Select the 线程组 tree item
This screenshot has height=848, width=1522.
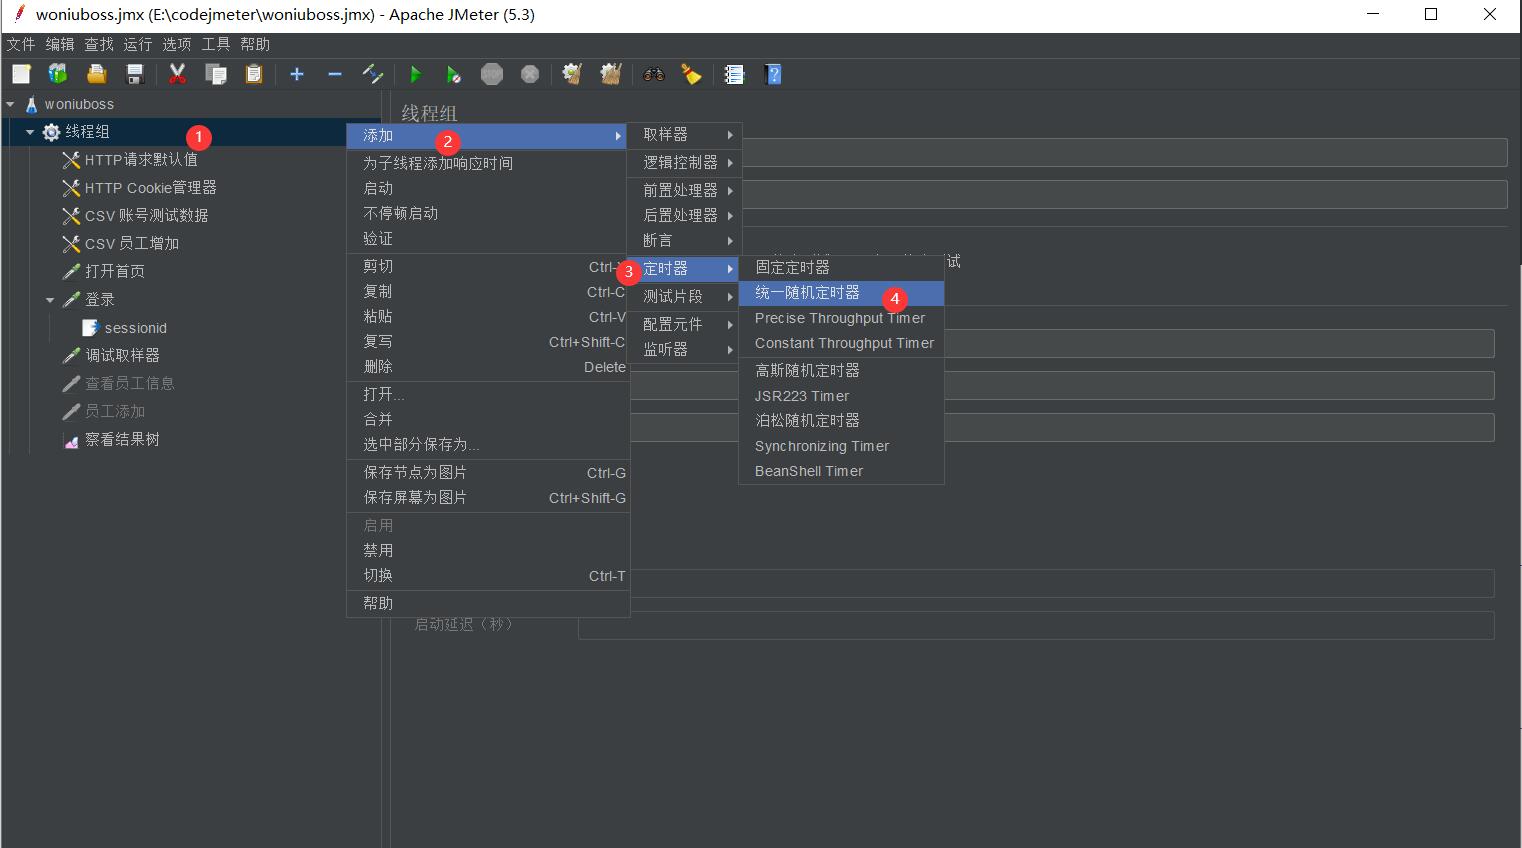click(87, 132)
